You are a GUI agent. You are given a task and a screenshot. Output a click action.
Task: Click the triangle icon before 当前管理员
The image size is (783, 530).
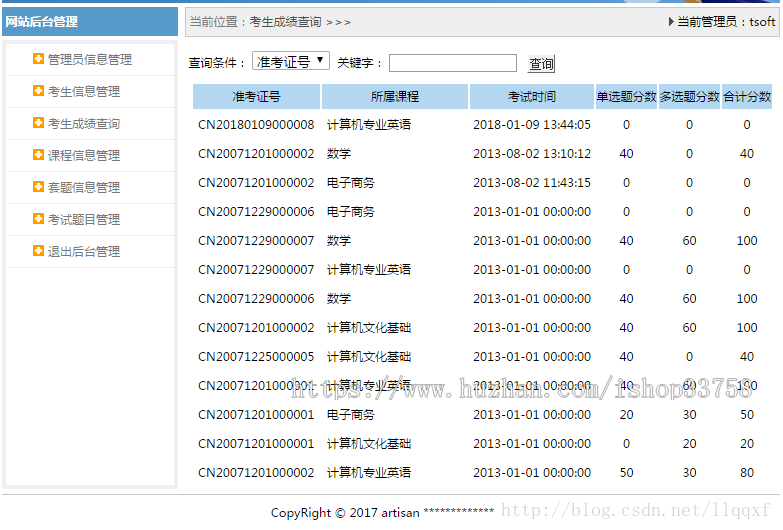point(671,21)
